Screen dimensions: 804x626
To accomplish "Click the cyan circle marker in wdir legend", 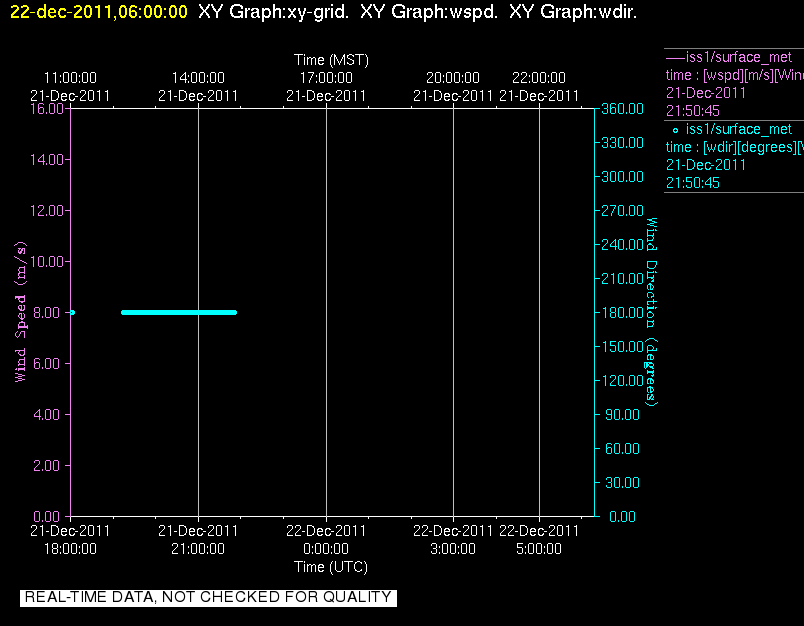I will point(675,130).
